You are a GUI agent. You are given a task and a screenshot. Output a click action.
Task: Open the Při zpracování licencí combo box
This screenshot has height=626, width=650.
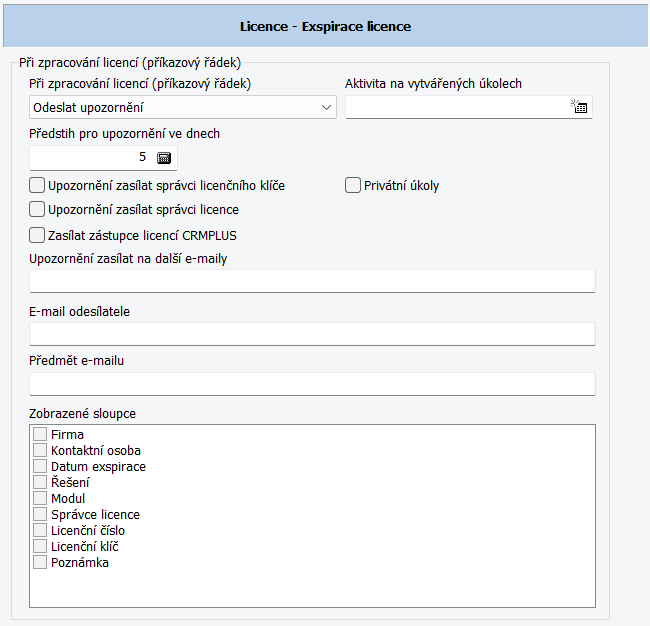point(183,107)
